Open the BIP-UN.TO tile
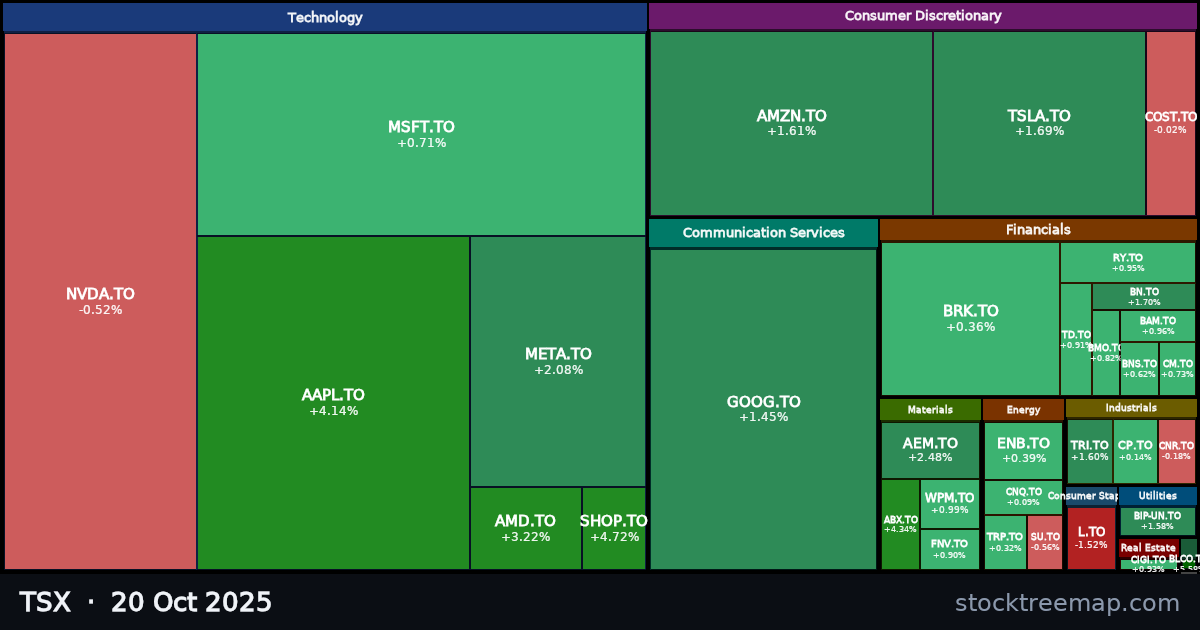The image size is (1200, 630). (x=1157, y=521)
